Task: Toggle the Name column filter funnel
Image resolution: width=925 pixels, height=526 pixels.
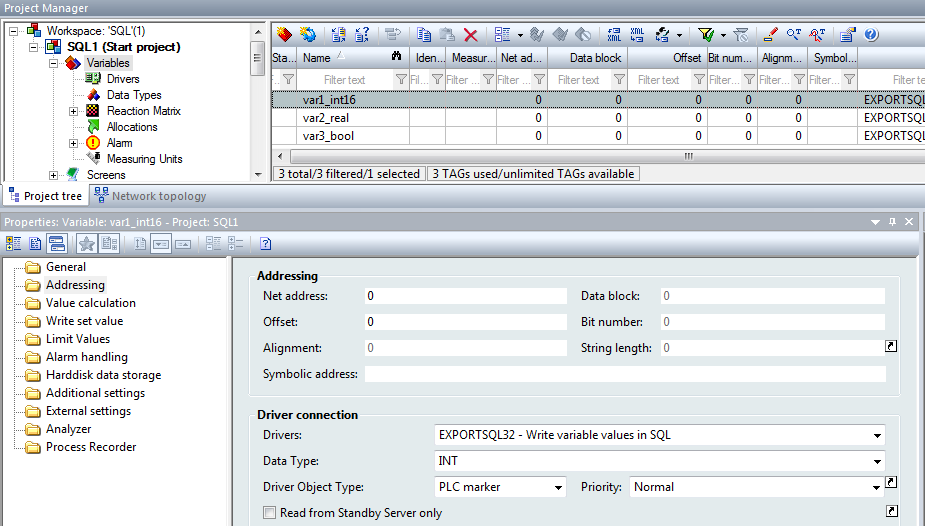Action: pyautogui.click(x=400, y=80)
